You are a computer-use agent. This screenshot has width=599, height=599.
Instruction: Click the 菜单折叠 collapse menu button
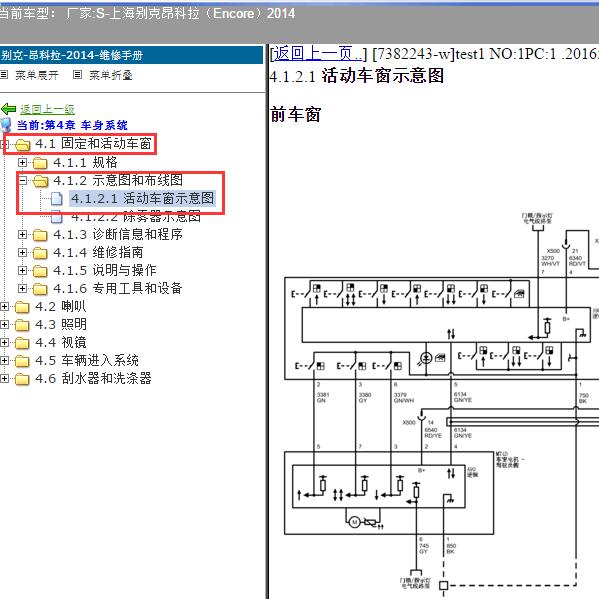(x=111, y=75)
